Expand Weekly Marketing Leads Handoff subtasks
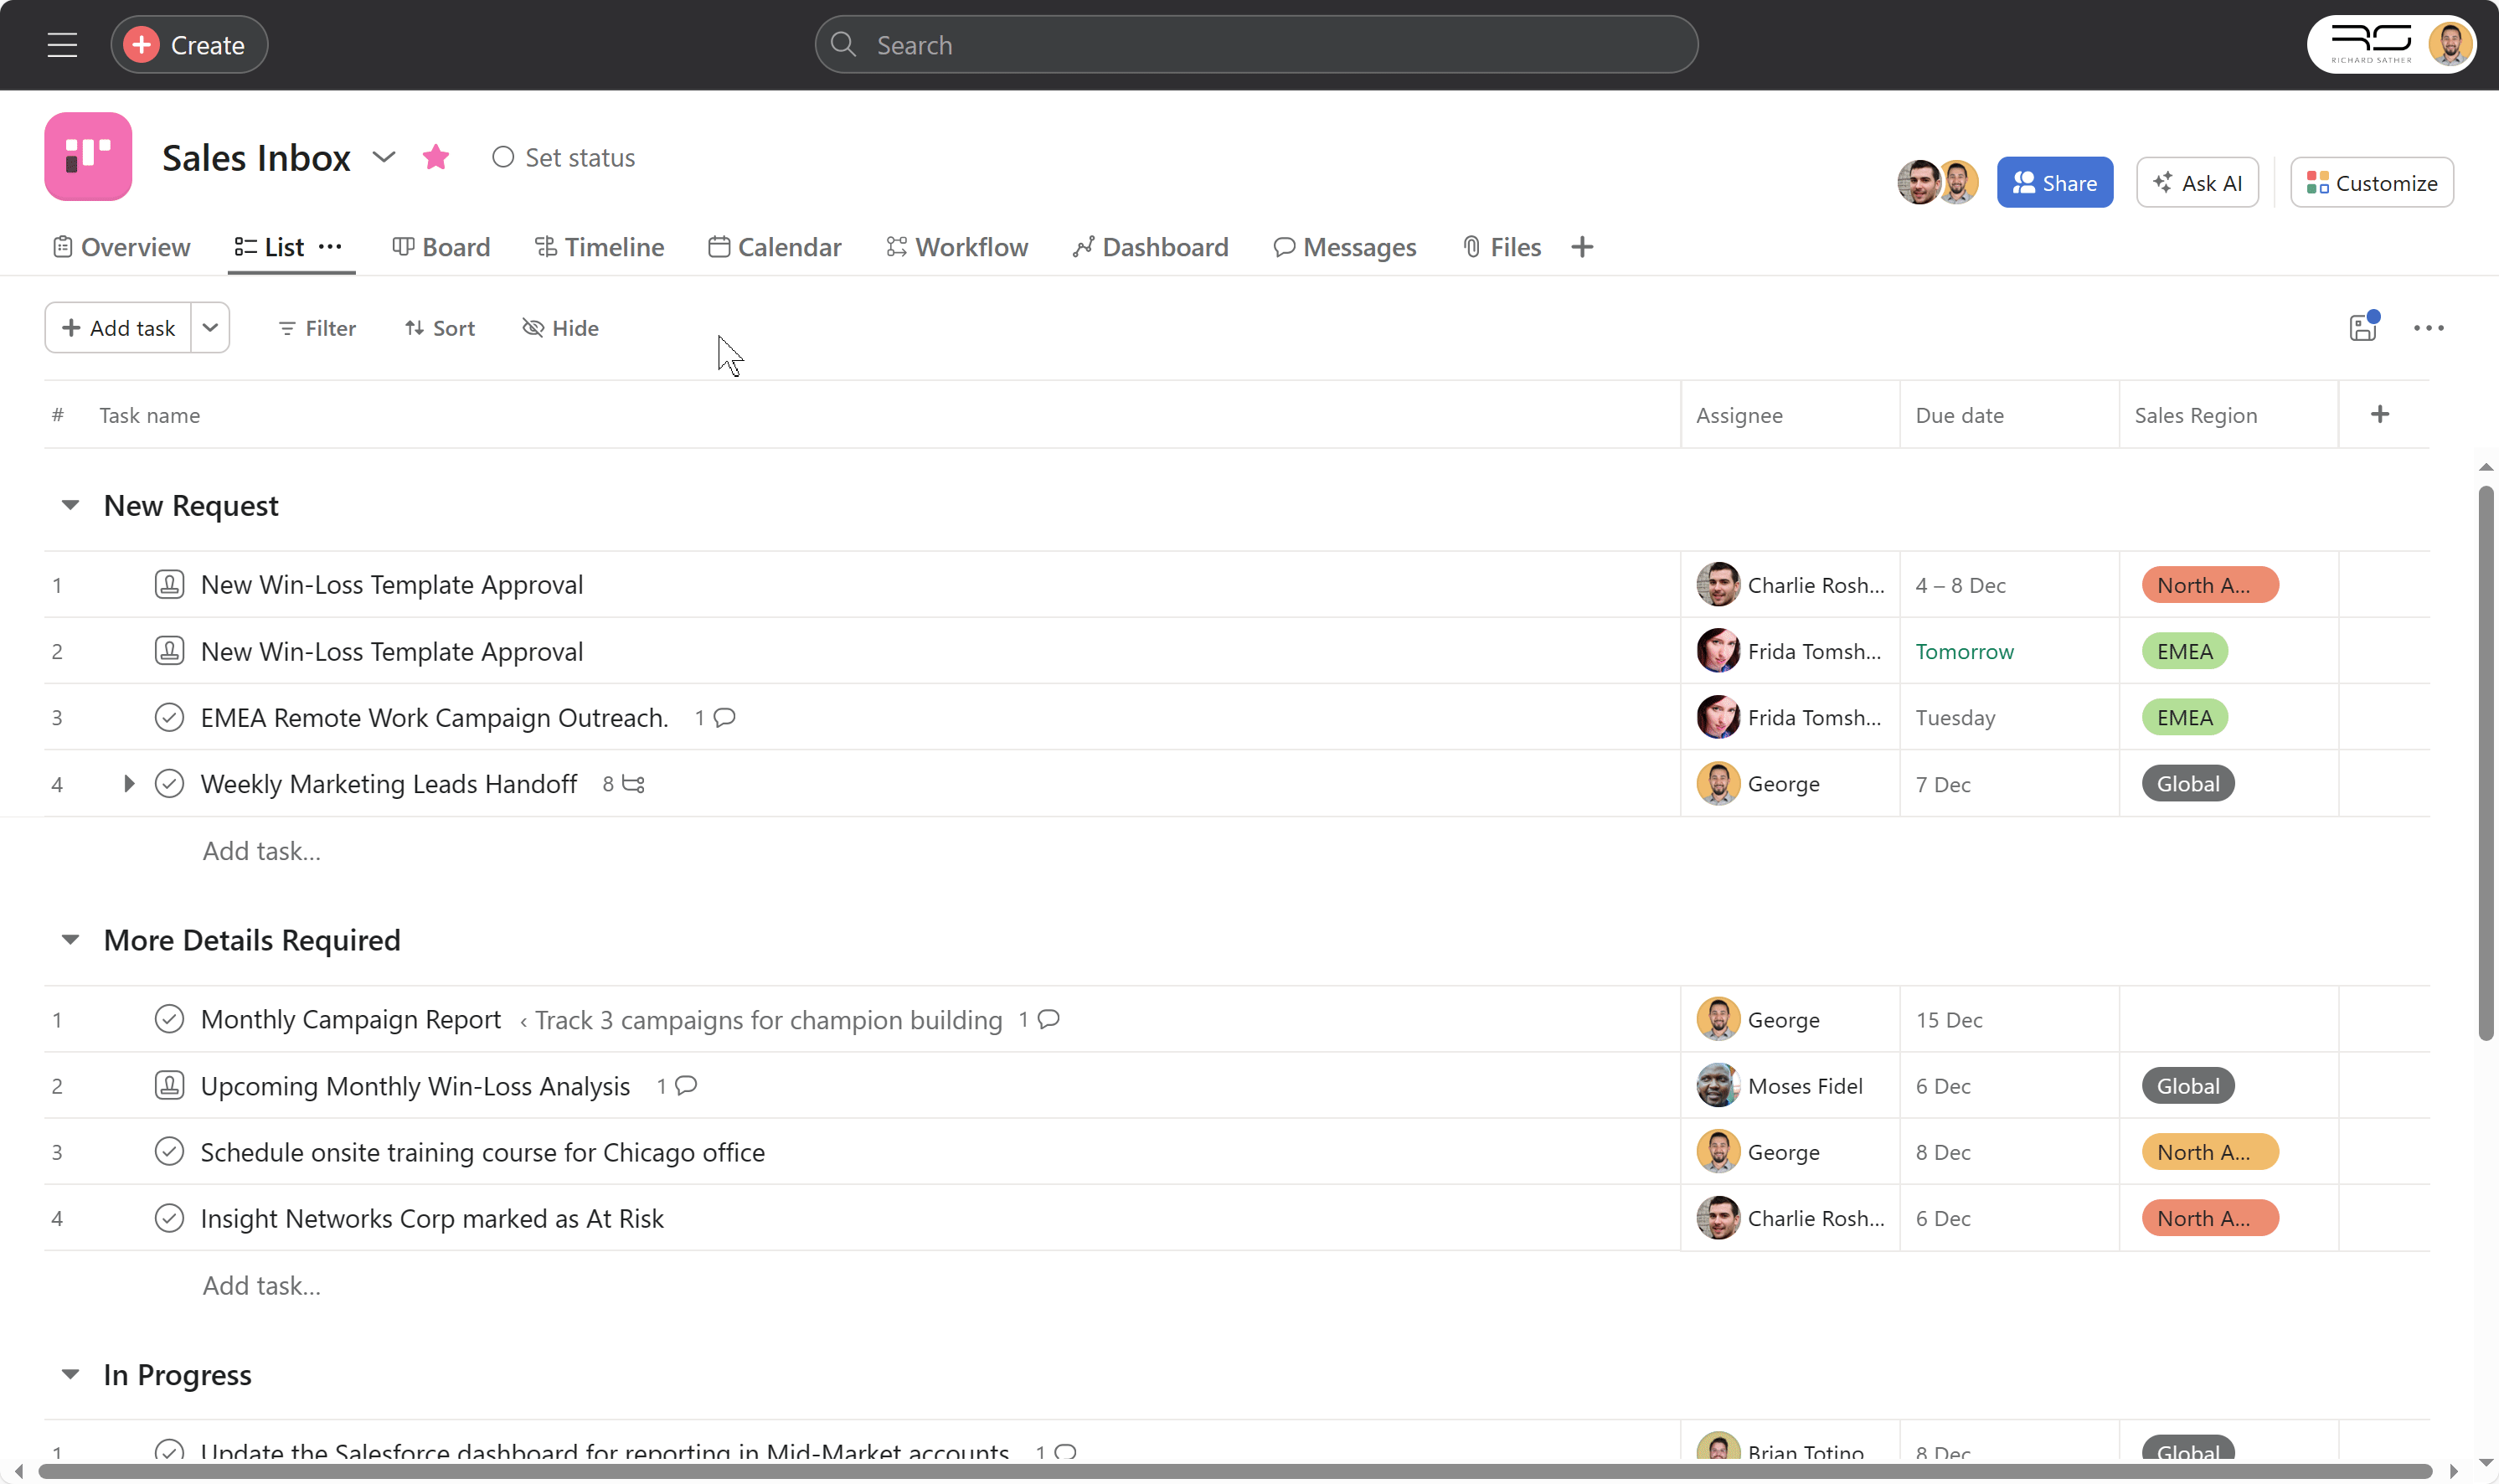Screen dimensions: 2499x1484 point(128,784)
